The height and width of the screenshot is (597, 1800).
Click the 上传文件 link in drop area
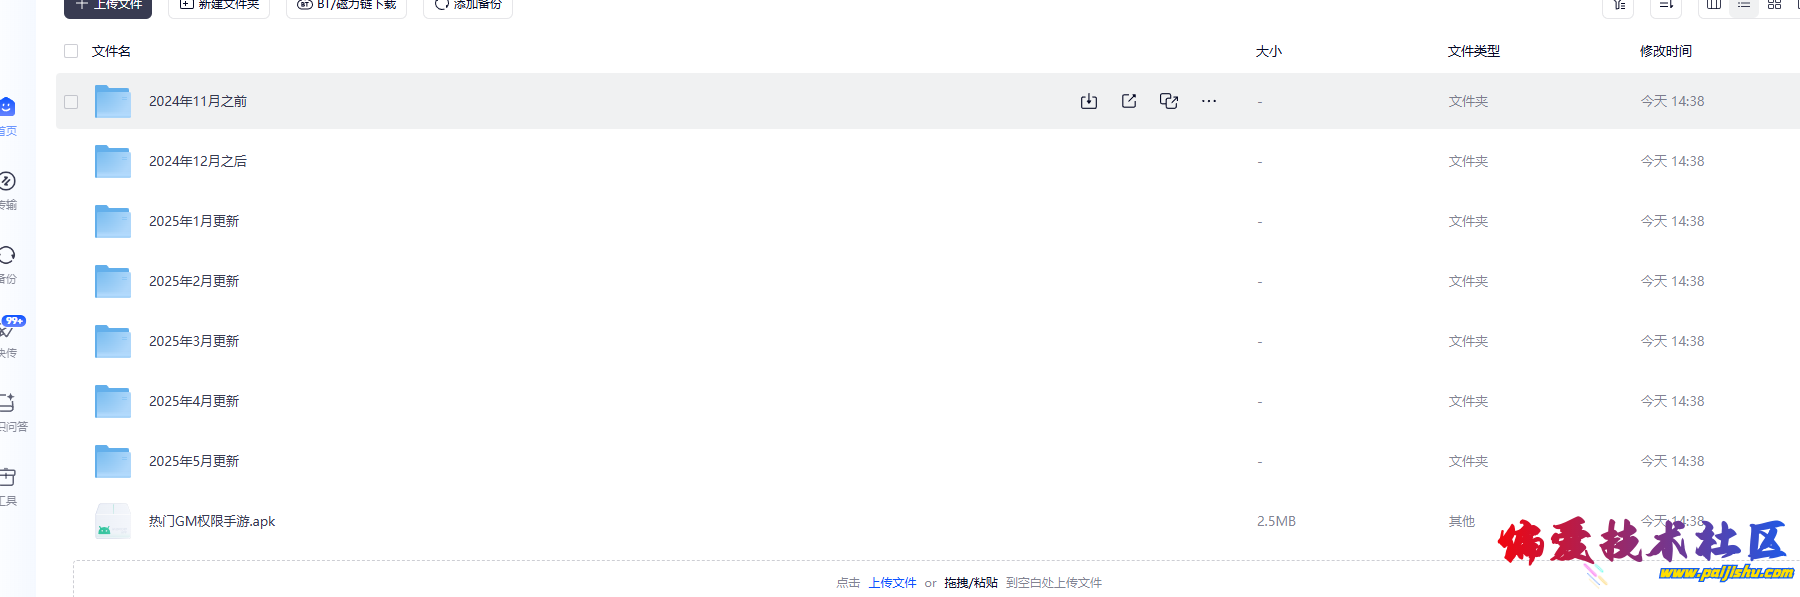pos(892,582)
